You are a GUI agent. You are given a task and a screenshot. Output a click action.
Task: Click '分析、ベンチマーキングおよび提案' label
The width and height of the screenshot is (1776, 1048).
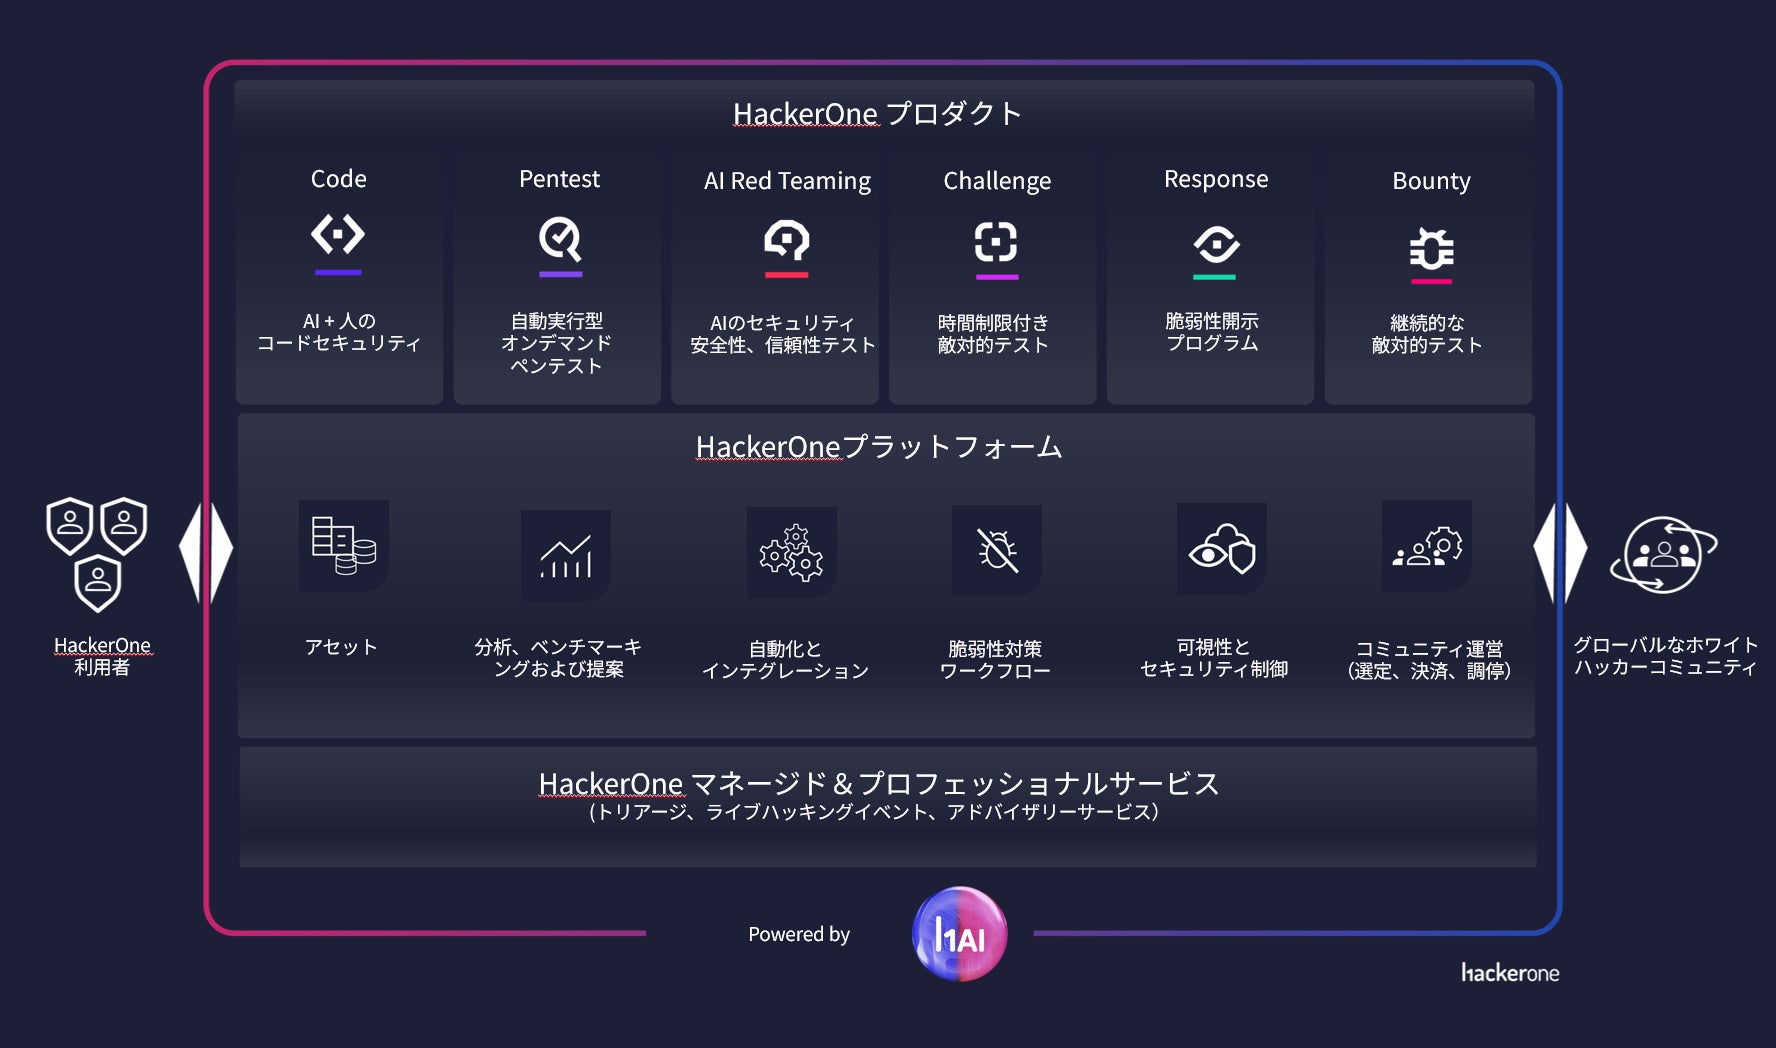(x=558, y=658)
